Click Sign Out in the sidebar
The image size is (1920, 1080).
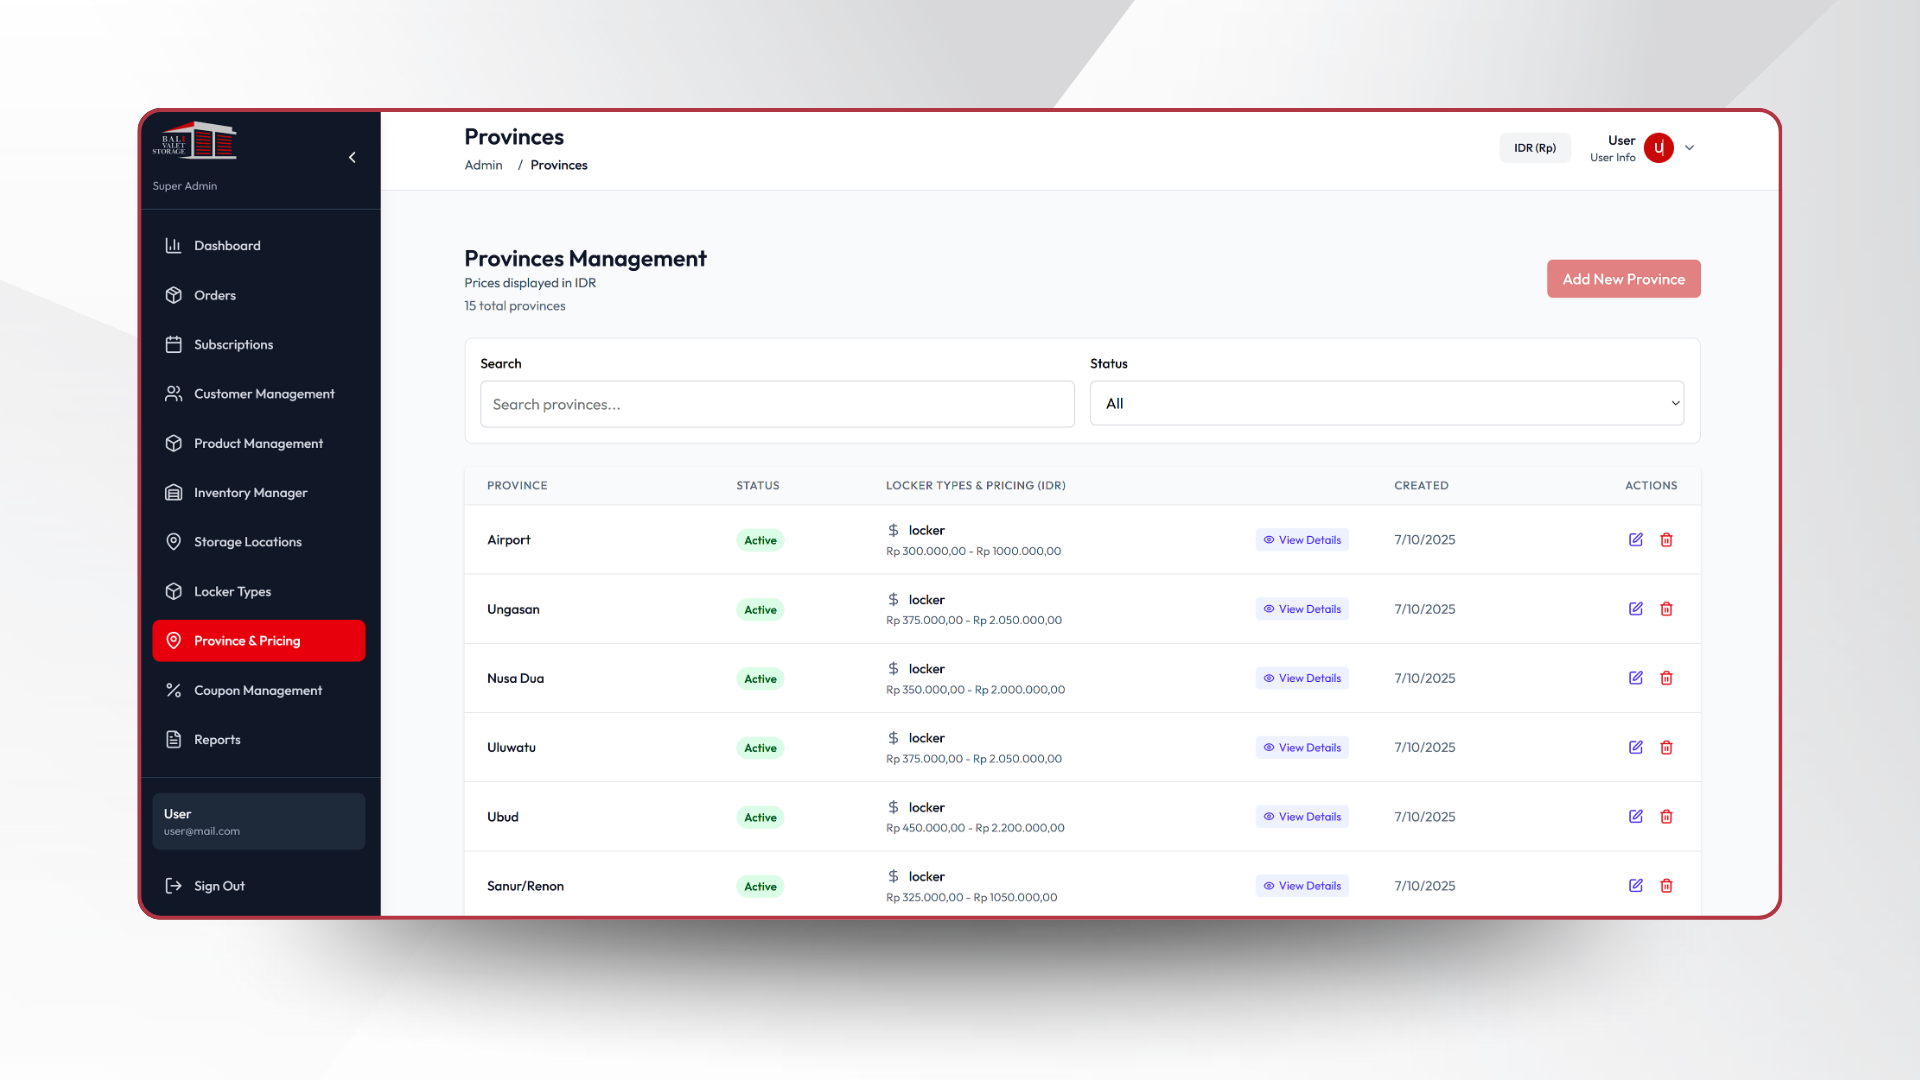(x=218, y=886)
